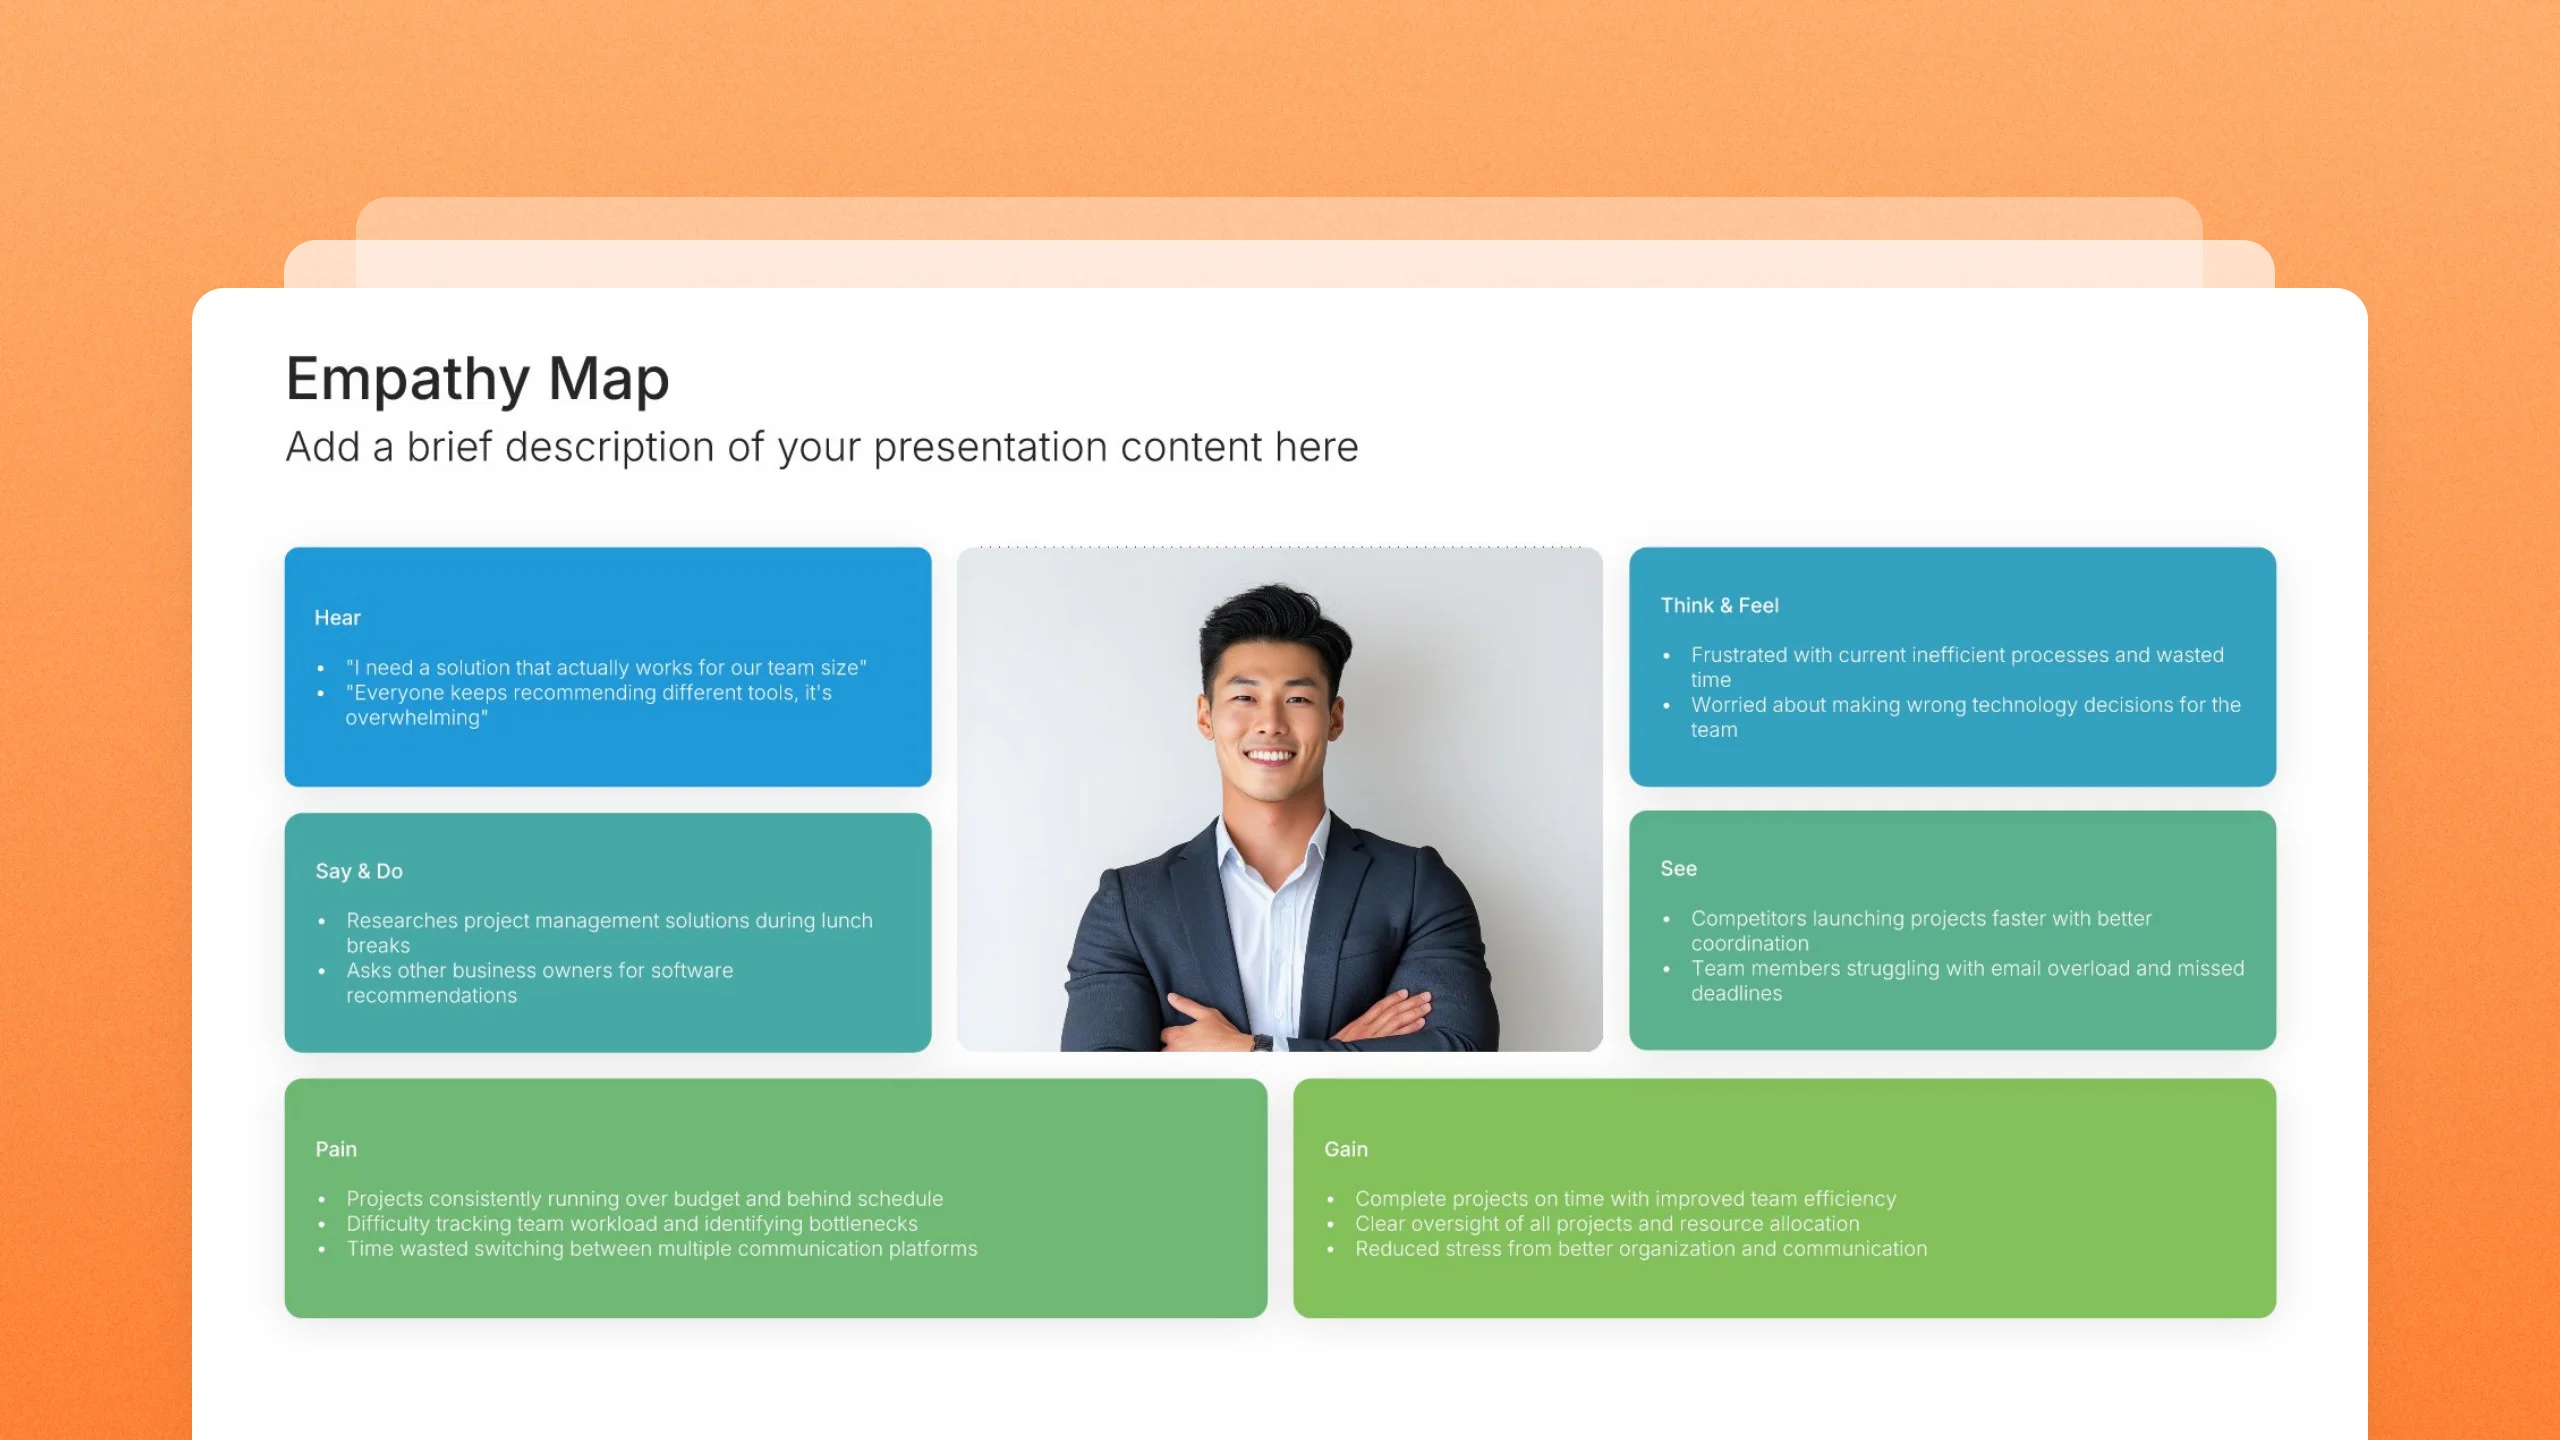Click 'Competitors launching projects faster' bullet
The image size is (2560, 1440).
coord(1921,930)
